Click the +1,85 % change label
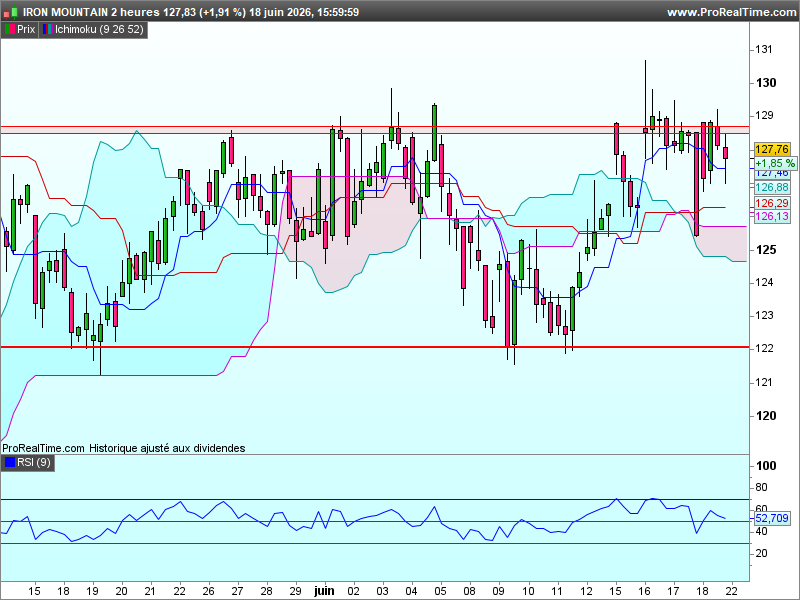Image resolution: width=800 pixels, height=600 pixels. pos(775,163)
